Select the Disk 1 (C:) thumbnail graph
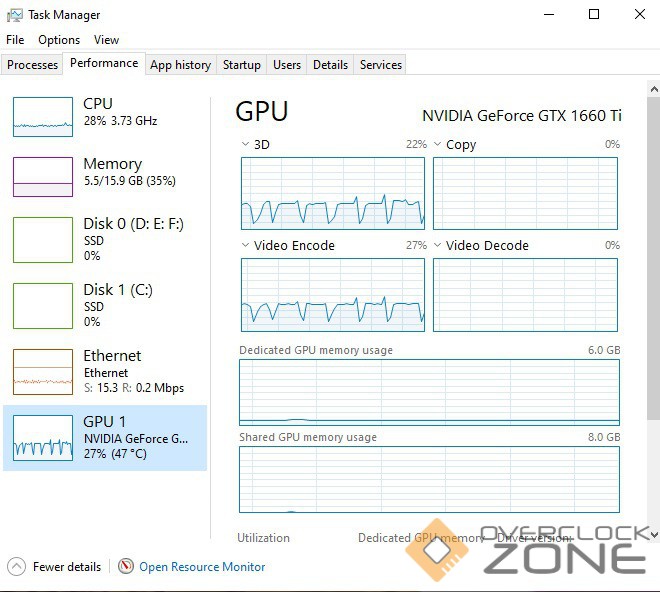 click(43, 305)
